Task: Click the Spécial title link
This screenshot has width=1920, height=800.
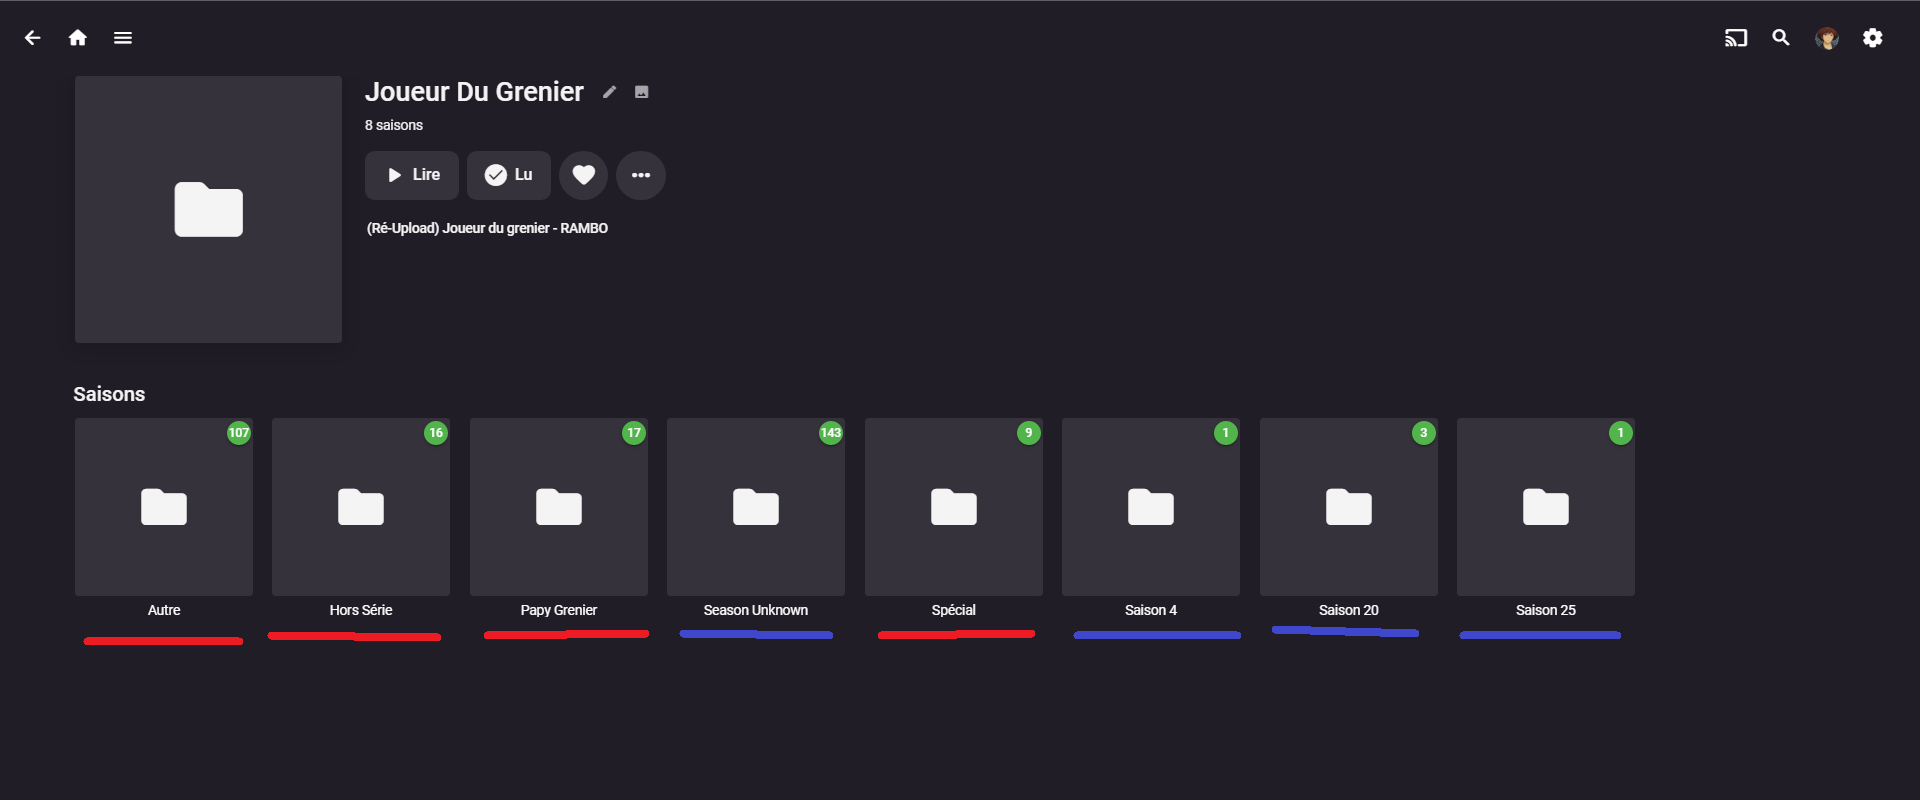Action: point(954,610)
